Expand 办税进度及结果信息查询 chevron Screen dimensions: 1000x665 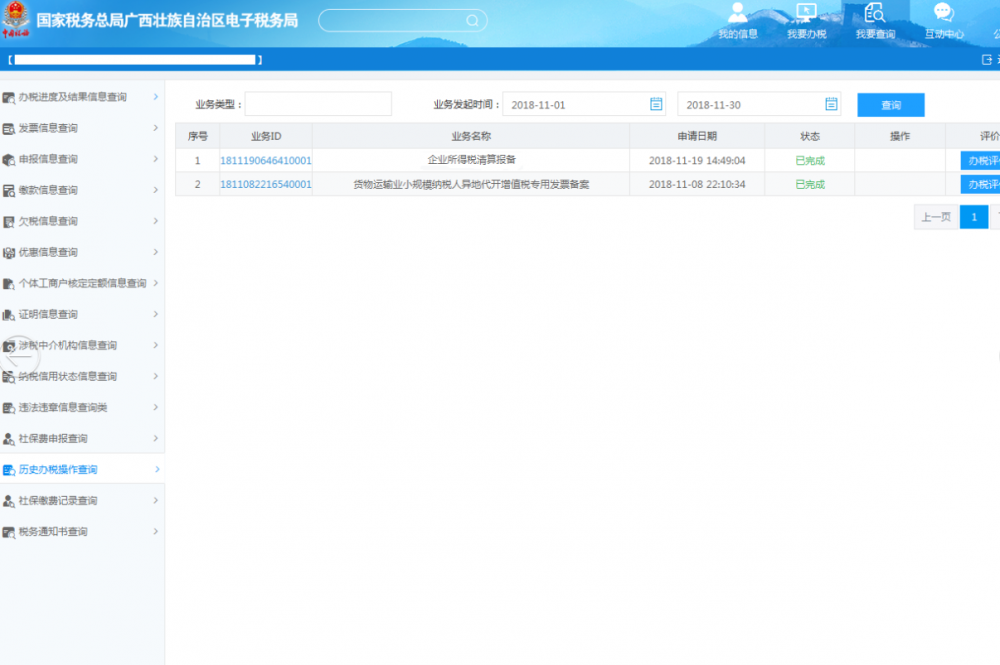[155, 97]
